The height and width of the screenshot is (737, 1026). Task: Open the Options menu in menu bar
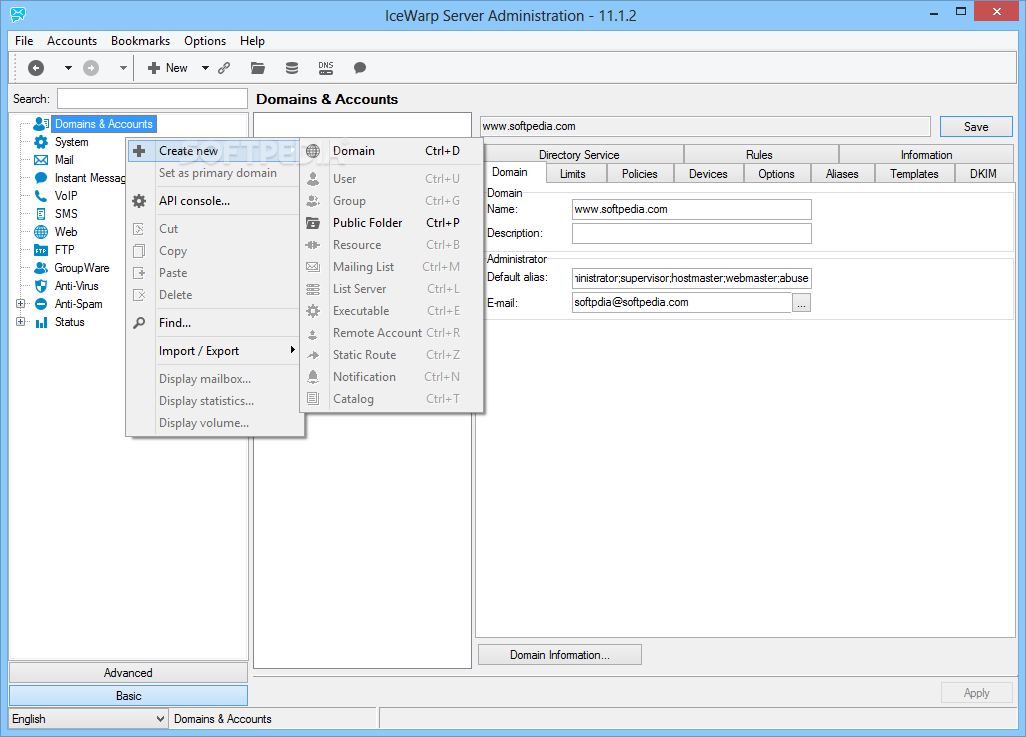205,41
